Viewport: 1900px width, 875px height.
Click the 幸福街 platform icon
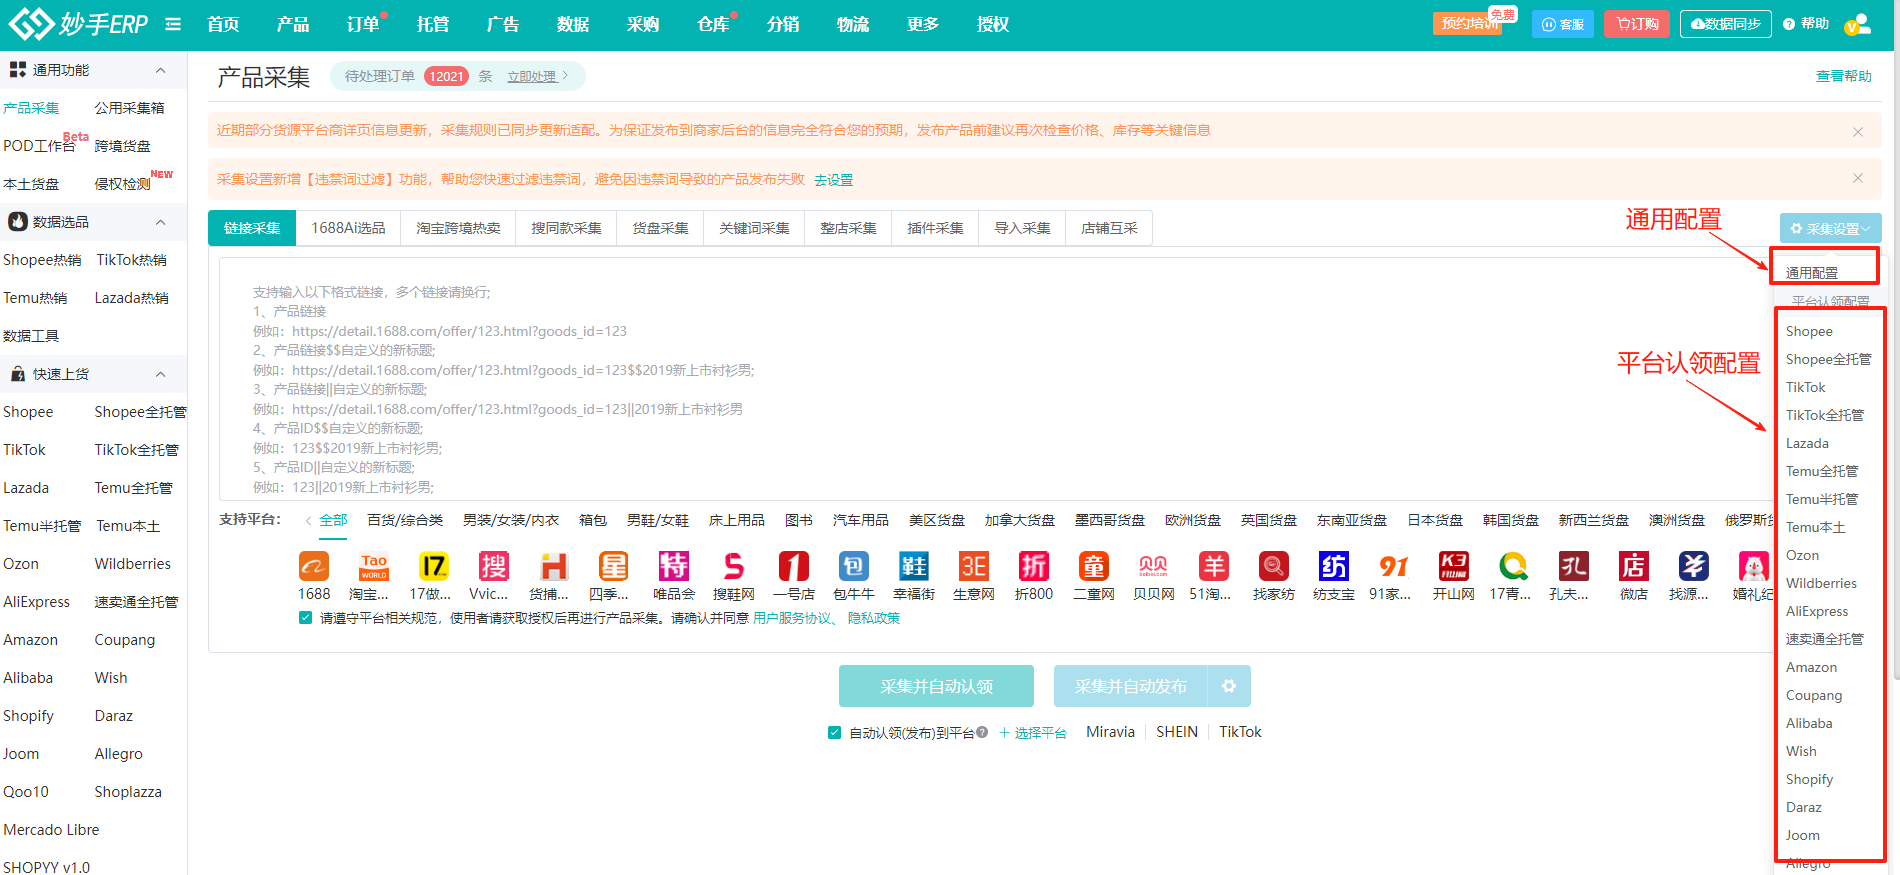pos(914,566)
